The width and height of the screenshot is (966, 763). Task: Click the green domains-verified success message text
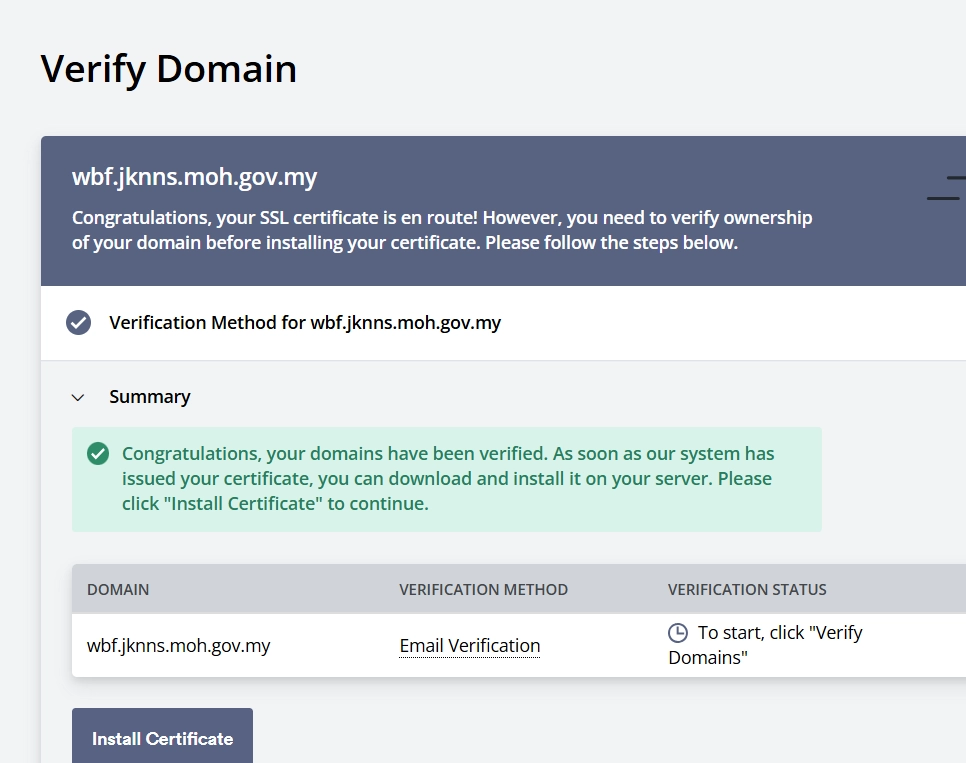pos(447,479)
